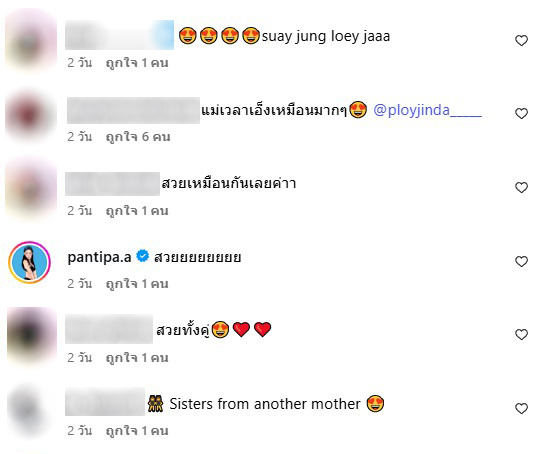View likes on pantipa.a's comment
The image size is (540, 454).
click(137, 284)
